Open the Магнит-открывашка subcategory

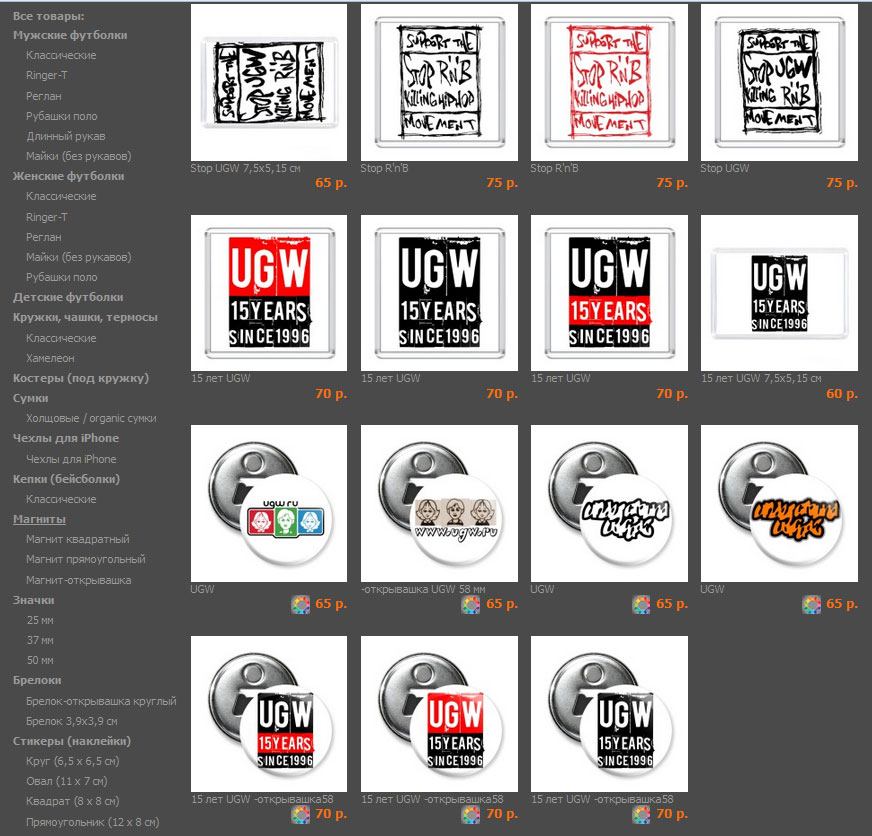pos(78,580)
